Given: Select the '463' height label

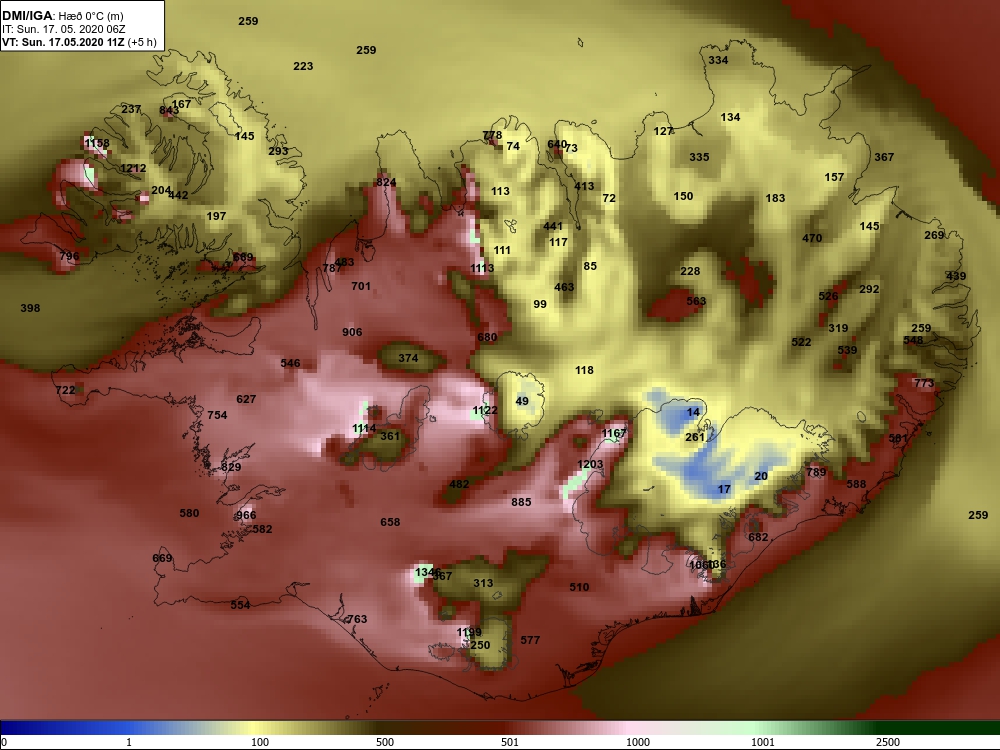Looking at the screenshot, I should coord(564,287).
